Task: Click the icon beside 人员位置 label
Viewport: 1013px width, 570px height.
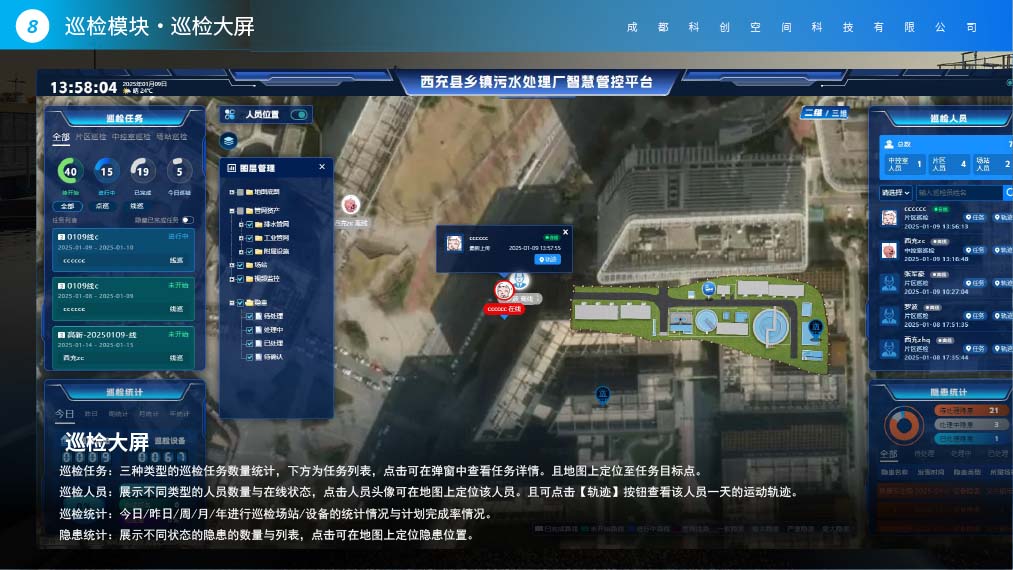Action: (x=230, y=115)
